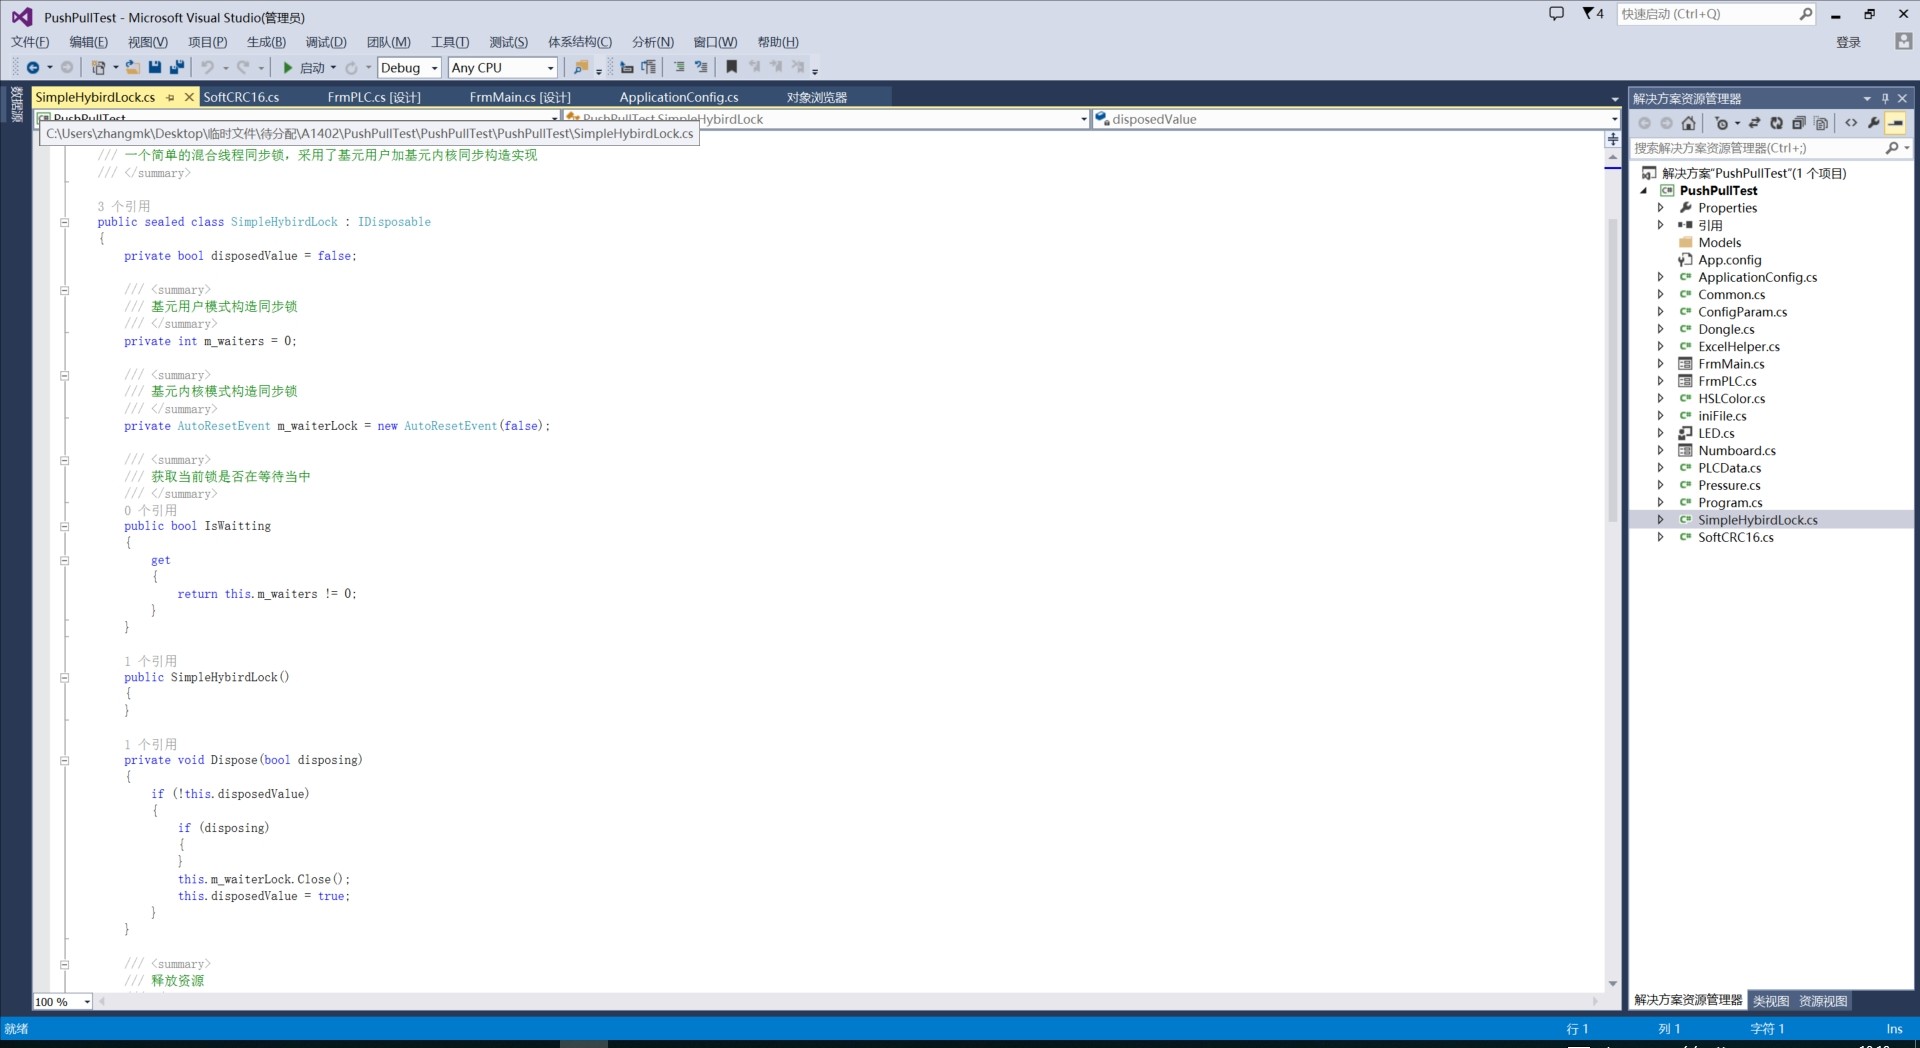The height and width of the screenshot is (1048, 1920).
Task: Open the Solution Explorer window options arrow
Action: [1867, 98]
